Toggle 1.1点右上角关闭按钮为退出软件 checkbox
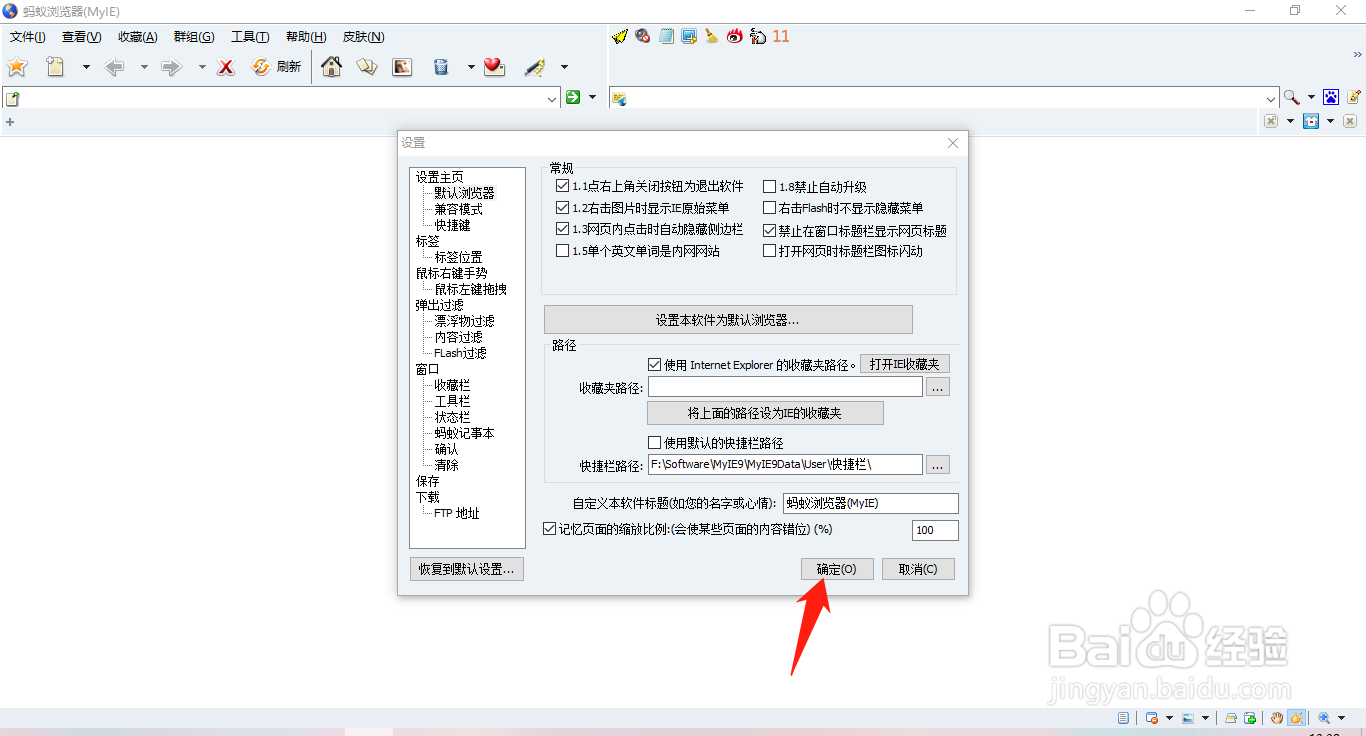Image resolution: width=1366 pixels, height=736 pixels. coord(562,186)
